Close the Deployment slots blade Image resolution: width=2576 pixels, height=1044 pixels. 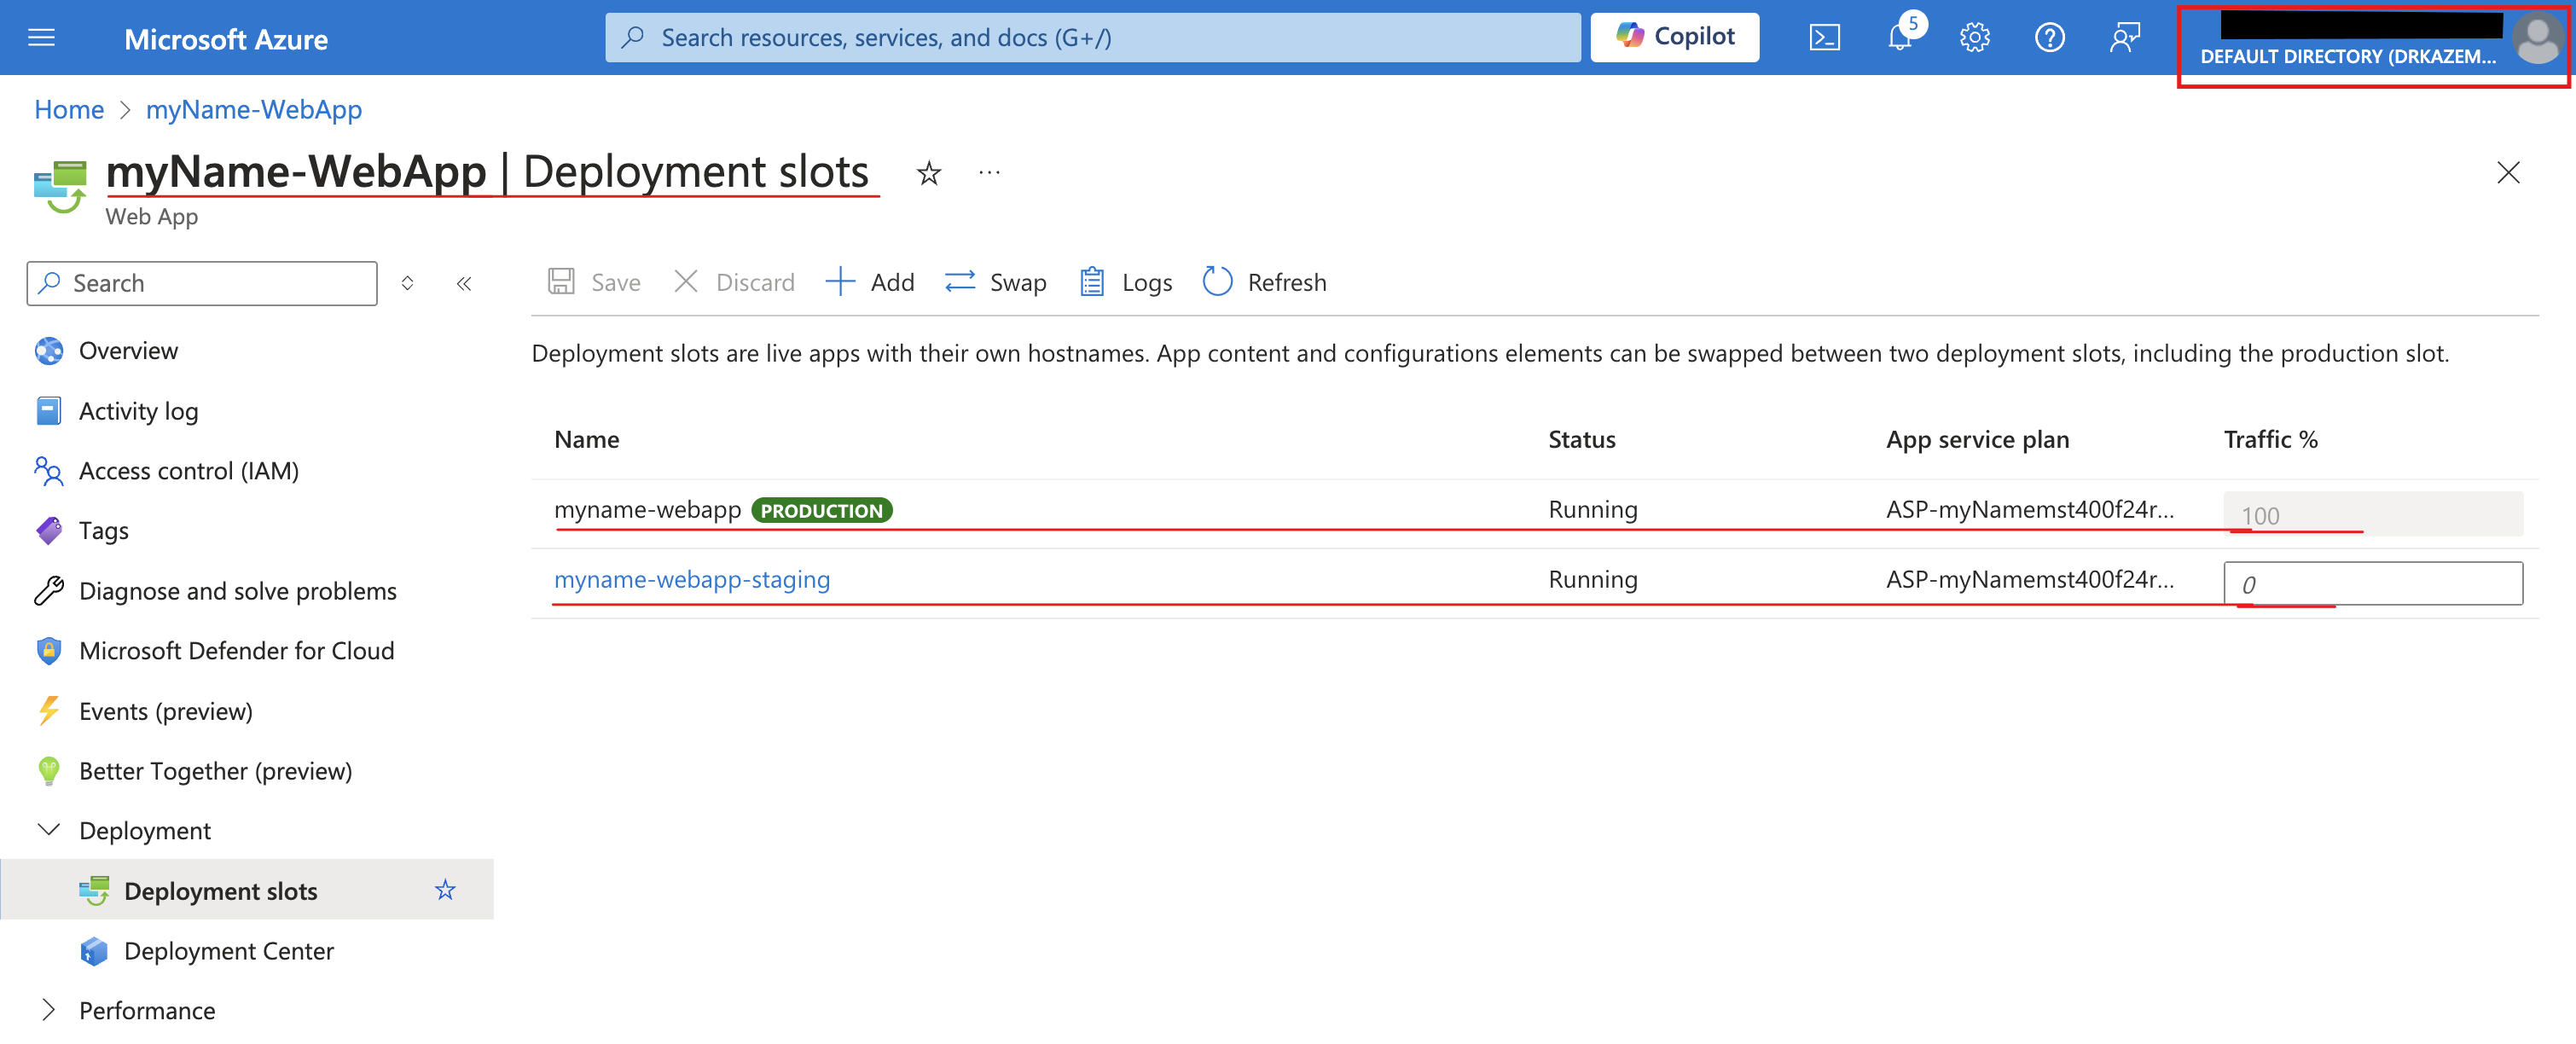[x=2508, y=173]
